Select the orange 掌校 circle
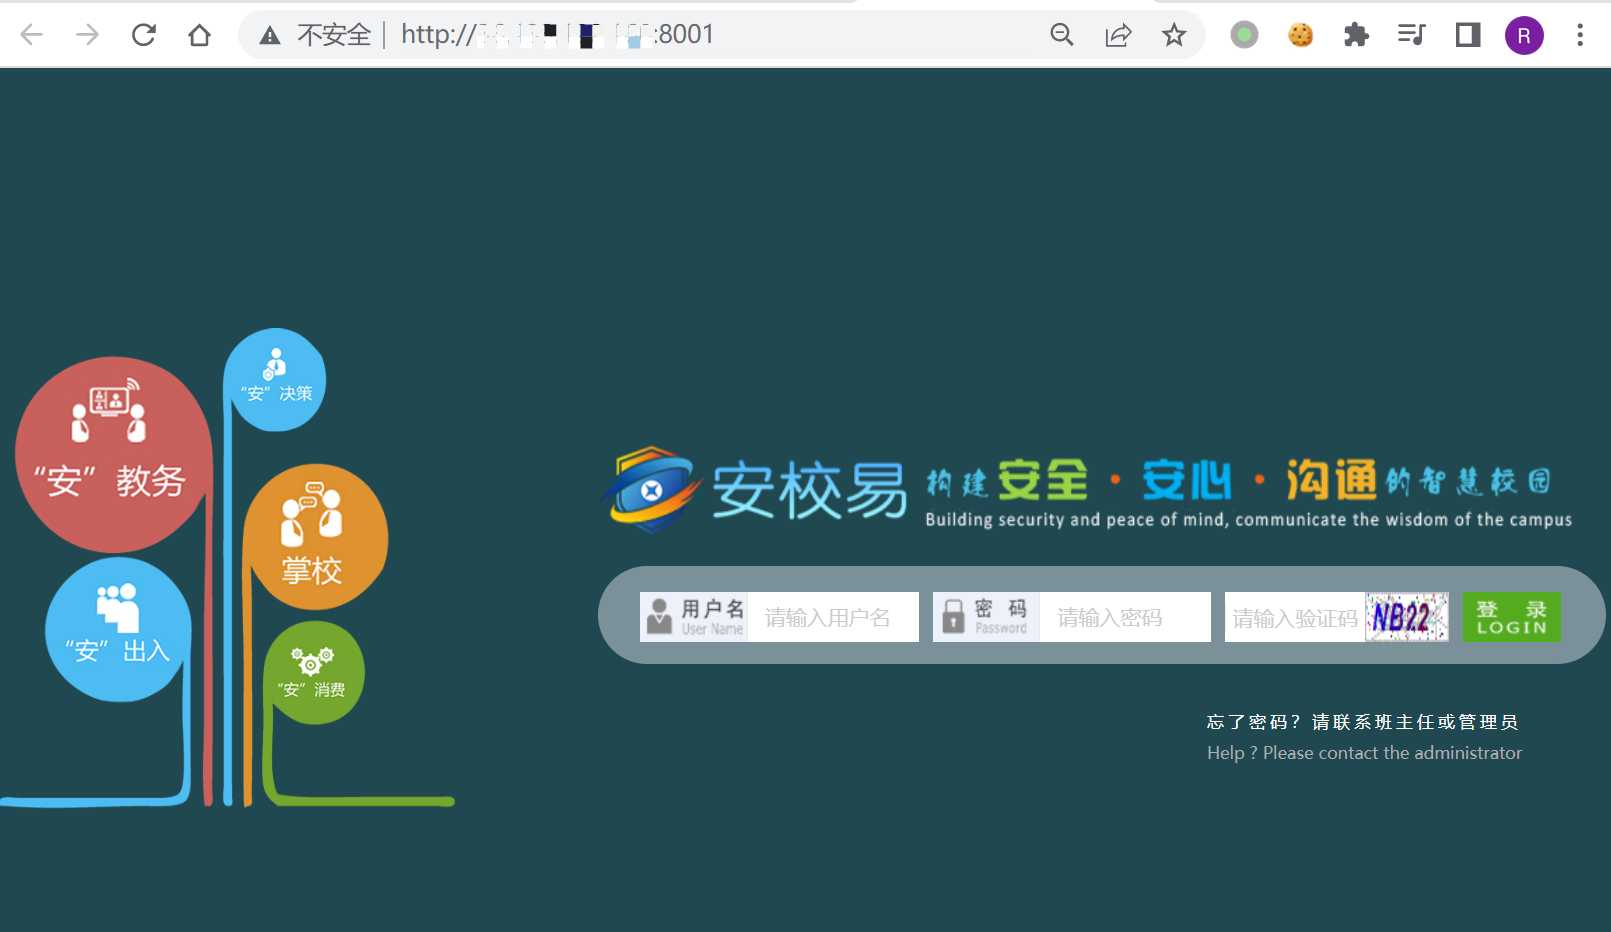Image resolution: width=1611 pixels, height=932 pixels. [314, 537]
